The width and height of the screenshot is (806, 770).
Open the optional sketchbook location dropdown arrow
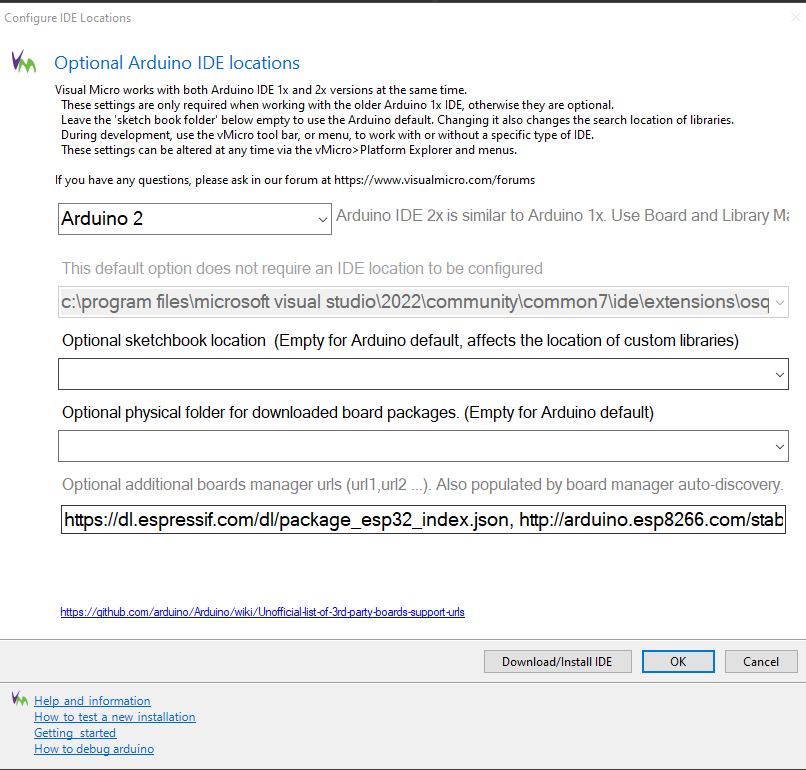click(779, 374)
